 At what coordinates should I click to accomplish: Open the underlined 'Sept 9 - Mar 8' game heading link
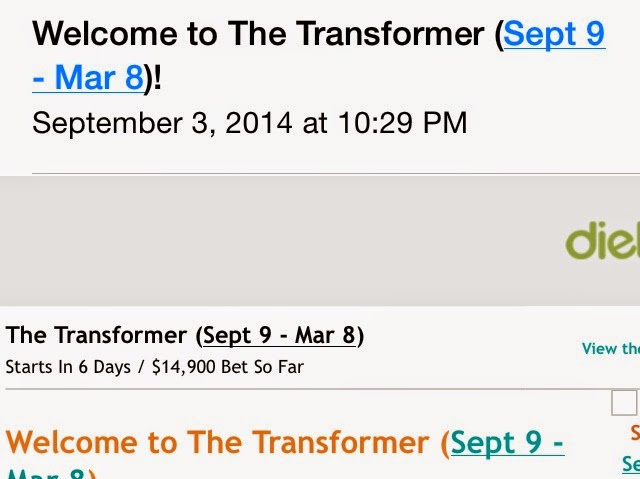tap(279, 335)
